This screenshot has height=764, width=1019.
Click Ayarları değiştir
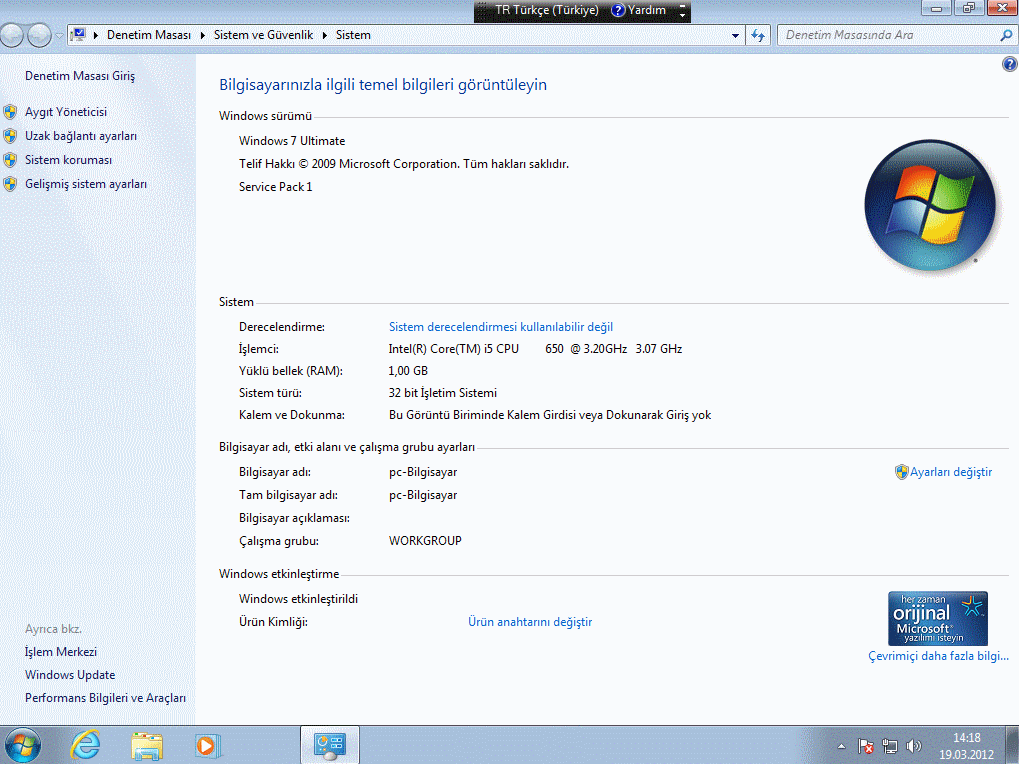[950, 472]
